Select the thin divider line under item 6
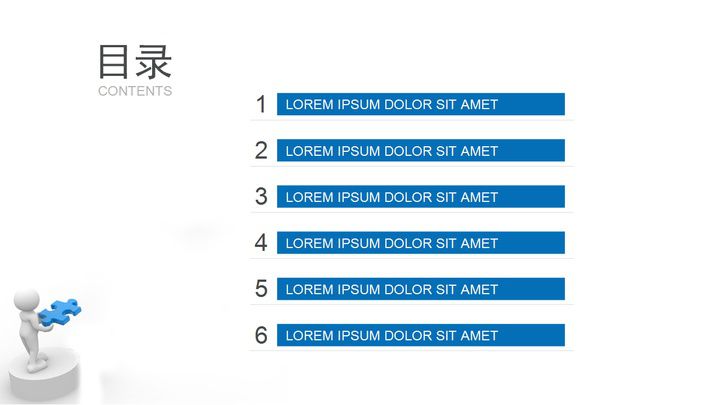Image resolution: width=721 pixels, height=405 pixels. coord(412,351)
